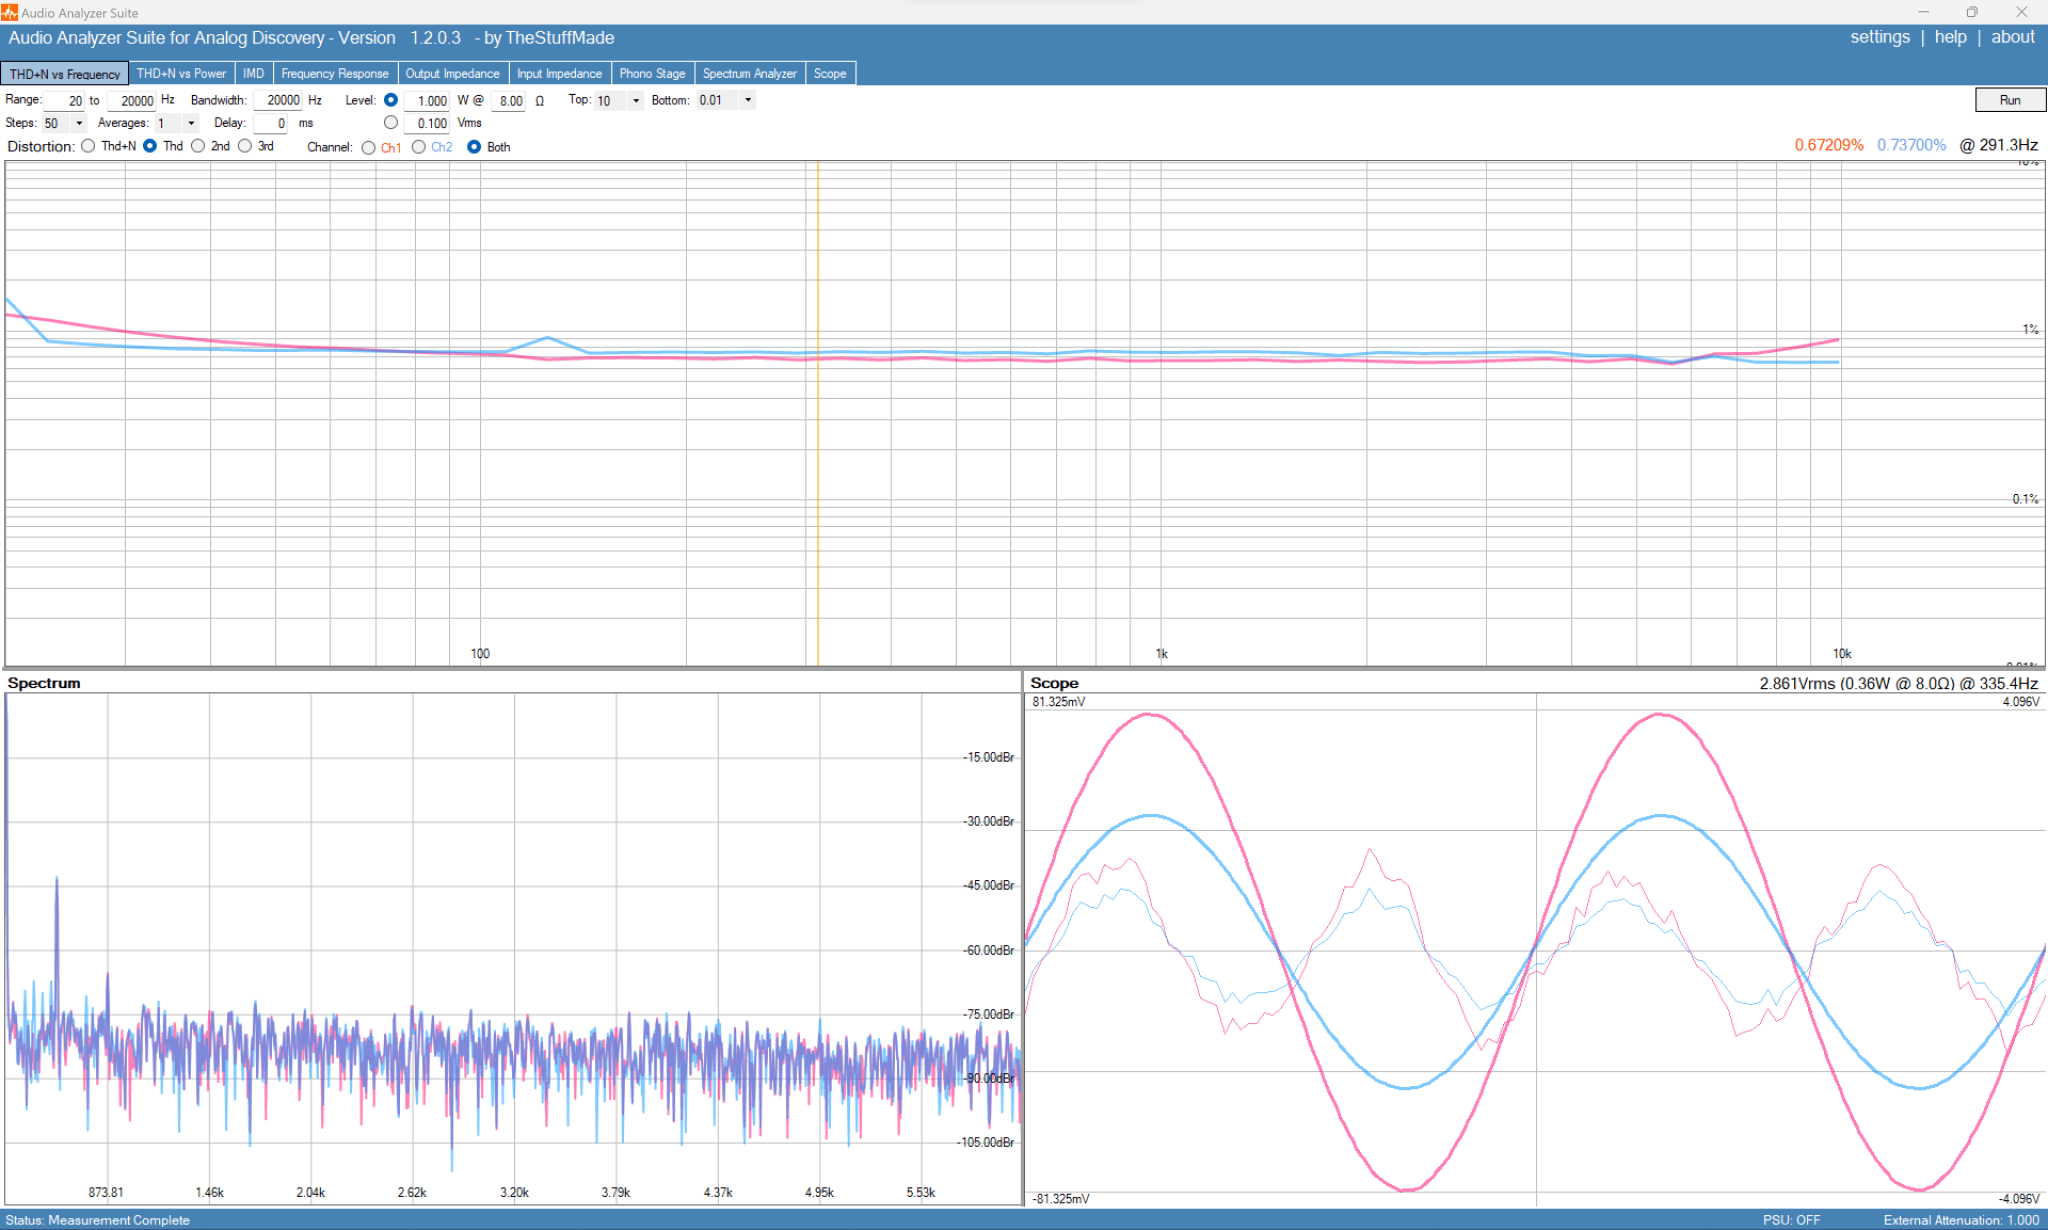This screenshot has width=2048, height=1230.
Task: Select the level in Watts radio button
Action: tap(391, 100)
